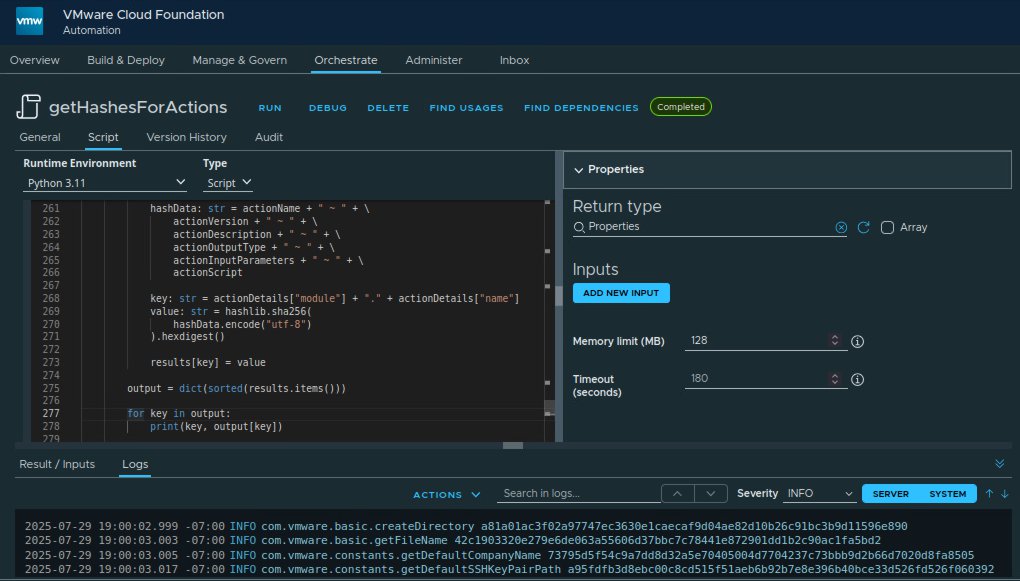Click the VMware logo icon
Viewport: 1020px width, 581px height.
(29, 21)
